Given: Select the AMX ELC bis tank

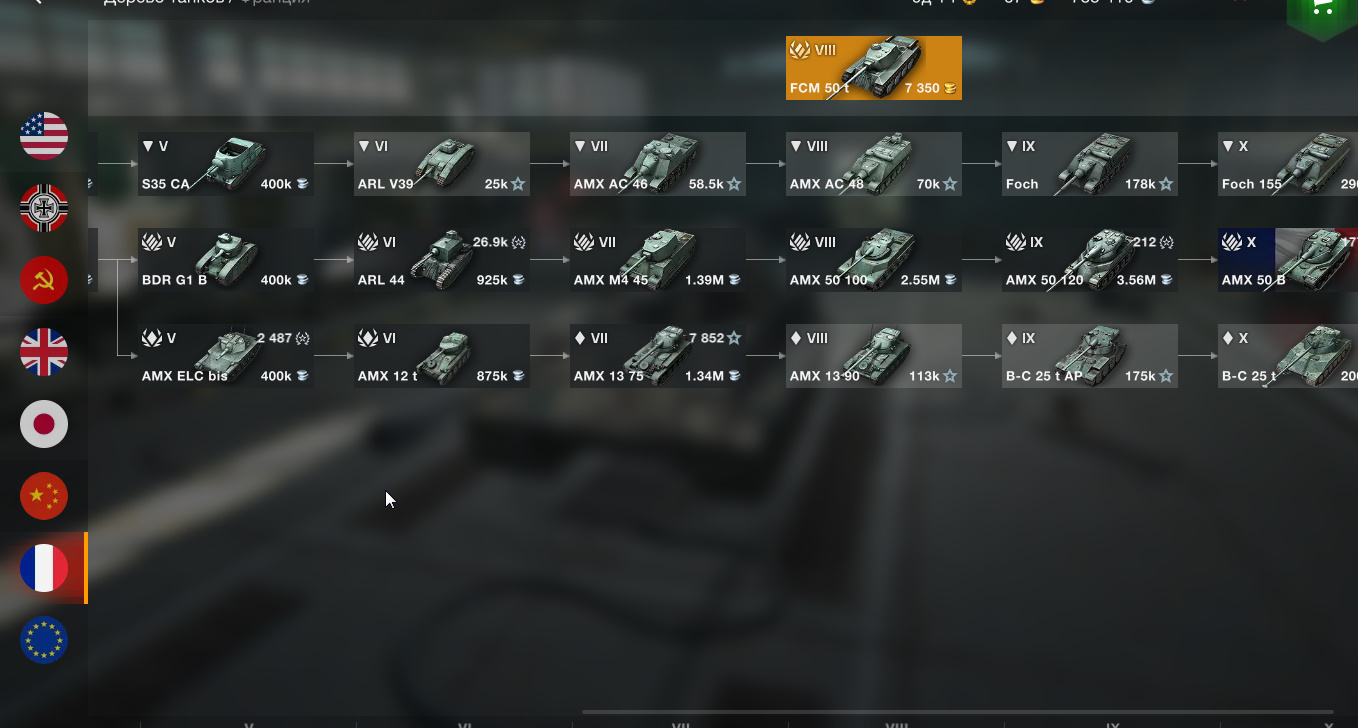Looking at the screenshot, I should coord(226,356).
